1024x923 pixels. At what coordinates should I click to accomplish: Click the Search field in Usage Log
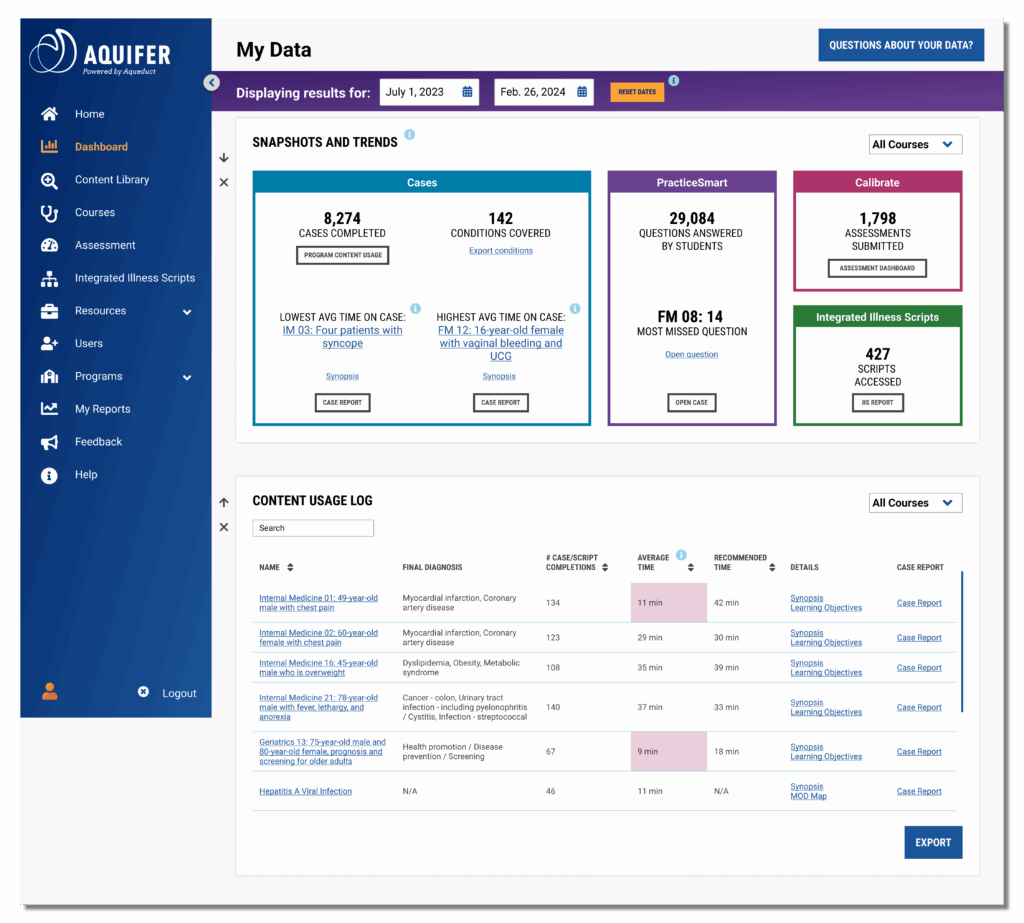pyautogui.click(x=313, y=528)
